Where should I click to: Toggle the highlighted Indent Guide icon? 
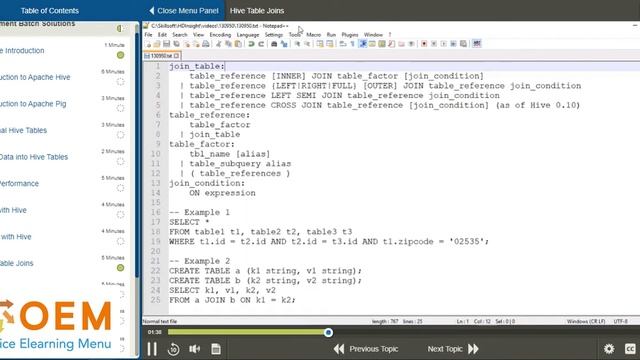pos(362,44)
